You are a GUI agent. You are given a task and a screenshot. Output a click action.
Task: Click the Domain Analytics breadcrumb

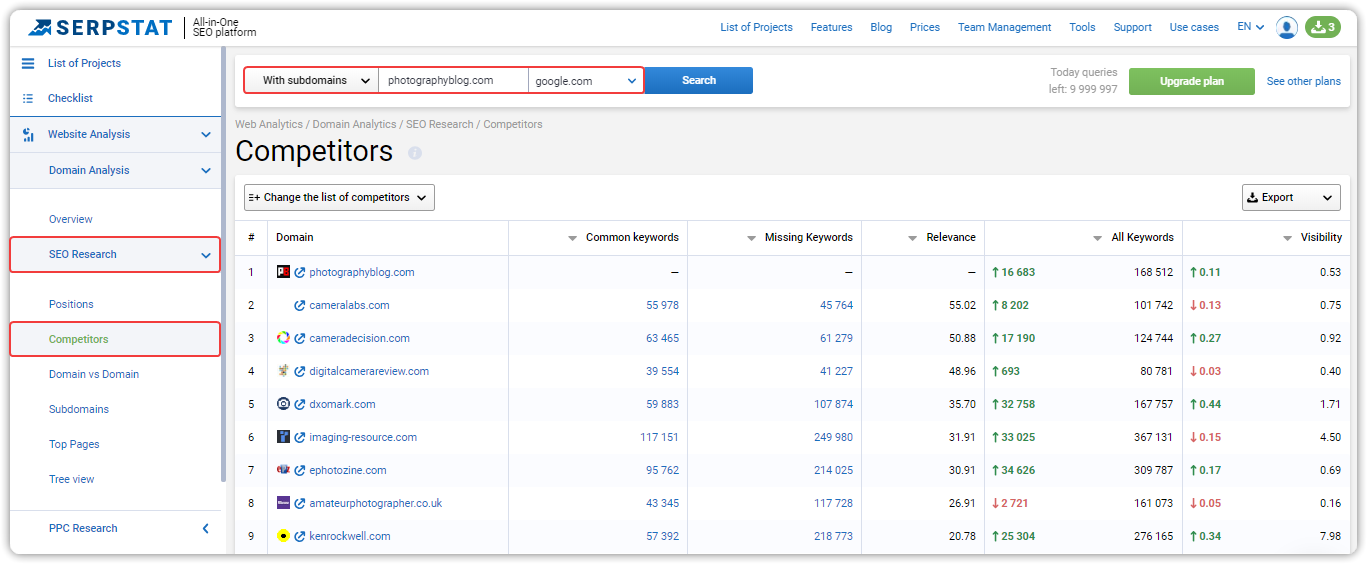(x=354, y=124)
